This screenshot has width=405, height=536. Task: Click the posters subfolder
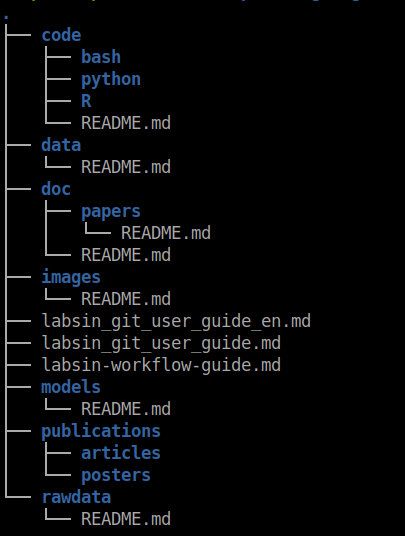pyautogui.click(x=116, y=475)
